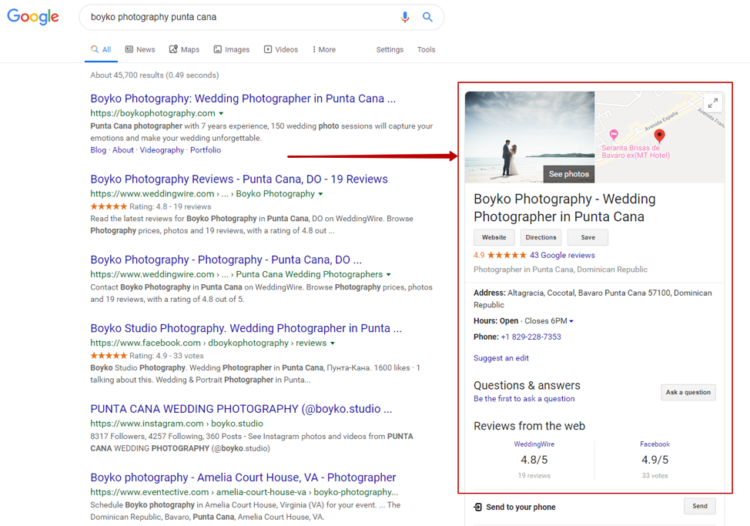The image size is (750, 526).
Task: Call phone number +1 829-228-7353
Action: pyautogui.click(x=531, y=337)
